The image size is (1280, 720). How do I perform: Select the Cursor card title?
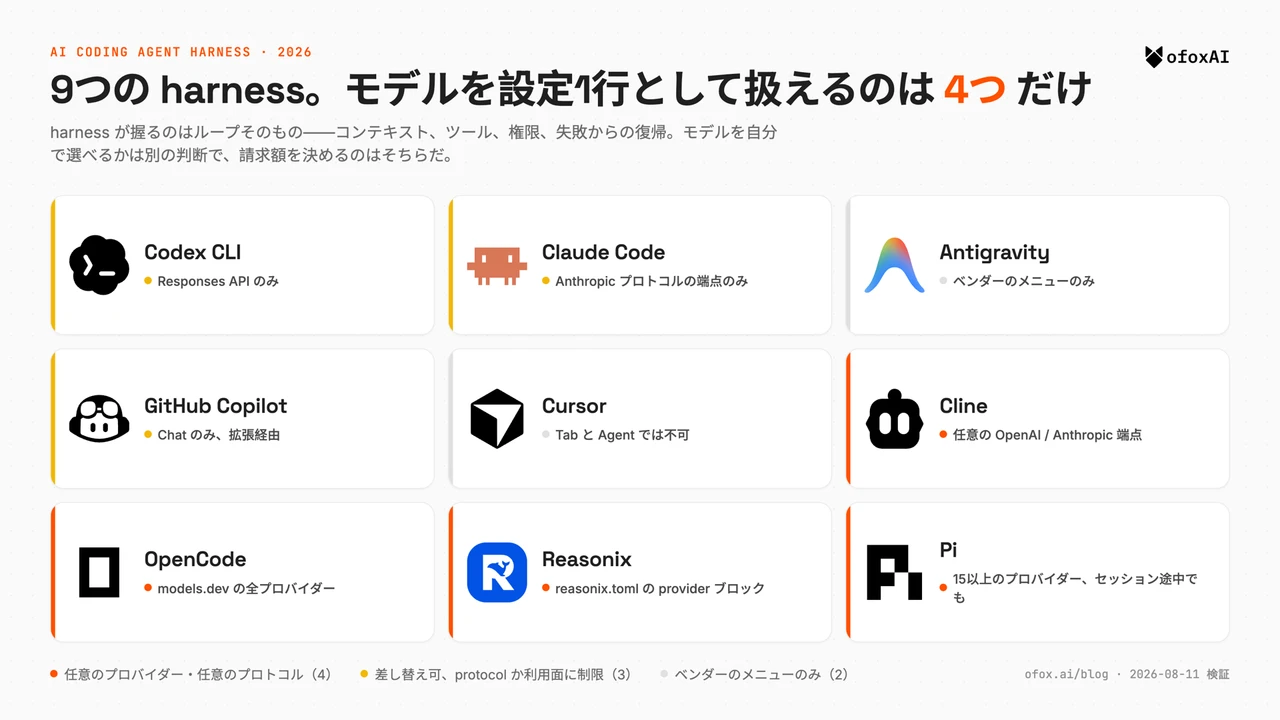click(574, 406)
